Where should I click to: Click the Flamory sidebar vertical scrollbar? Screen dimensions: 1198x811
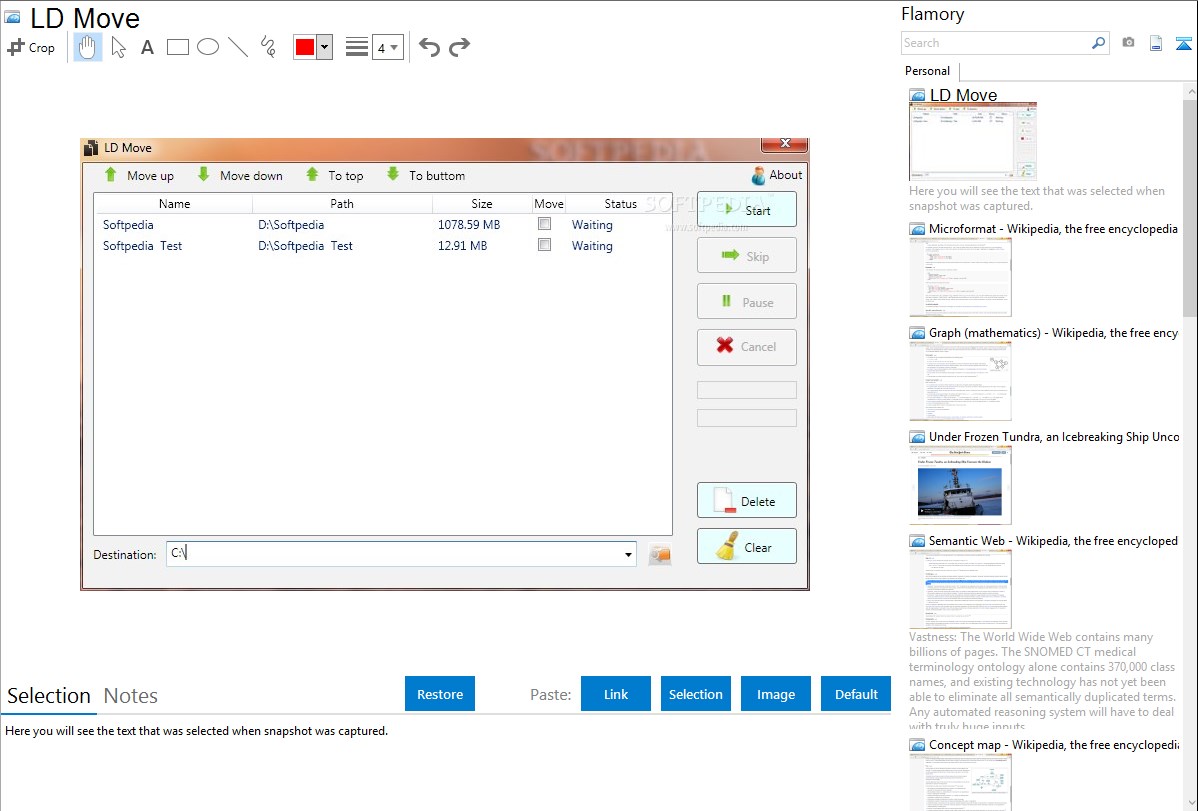[1190, 206]
